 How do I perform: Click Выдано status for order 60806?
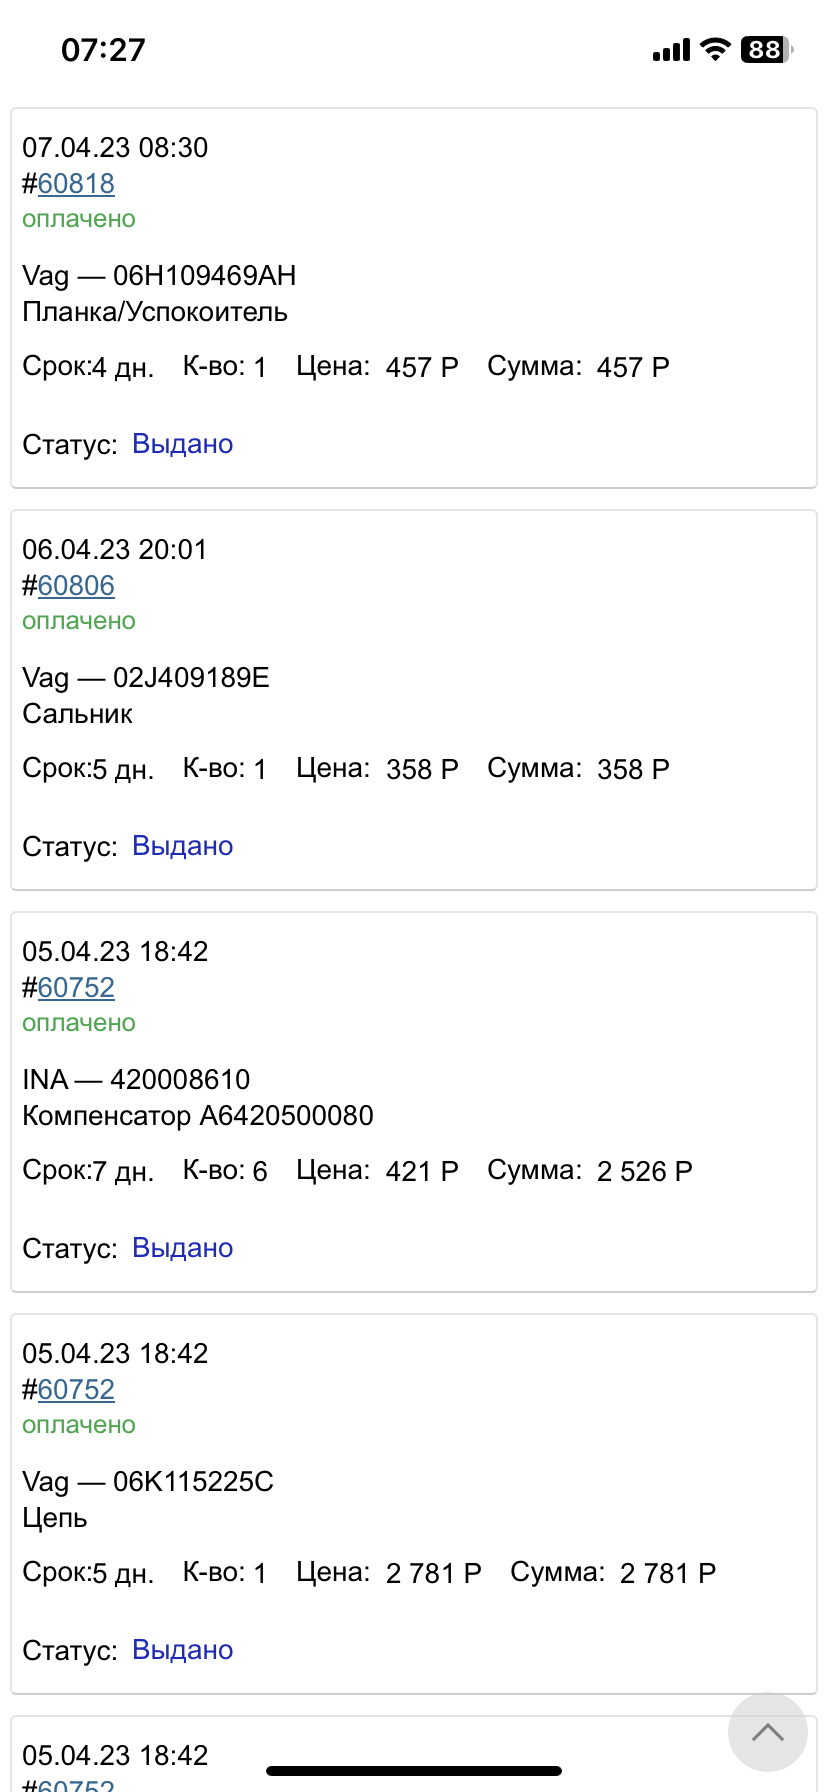pos(182,845)
